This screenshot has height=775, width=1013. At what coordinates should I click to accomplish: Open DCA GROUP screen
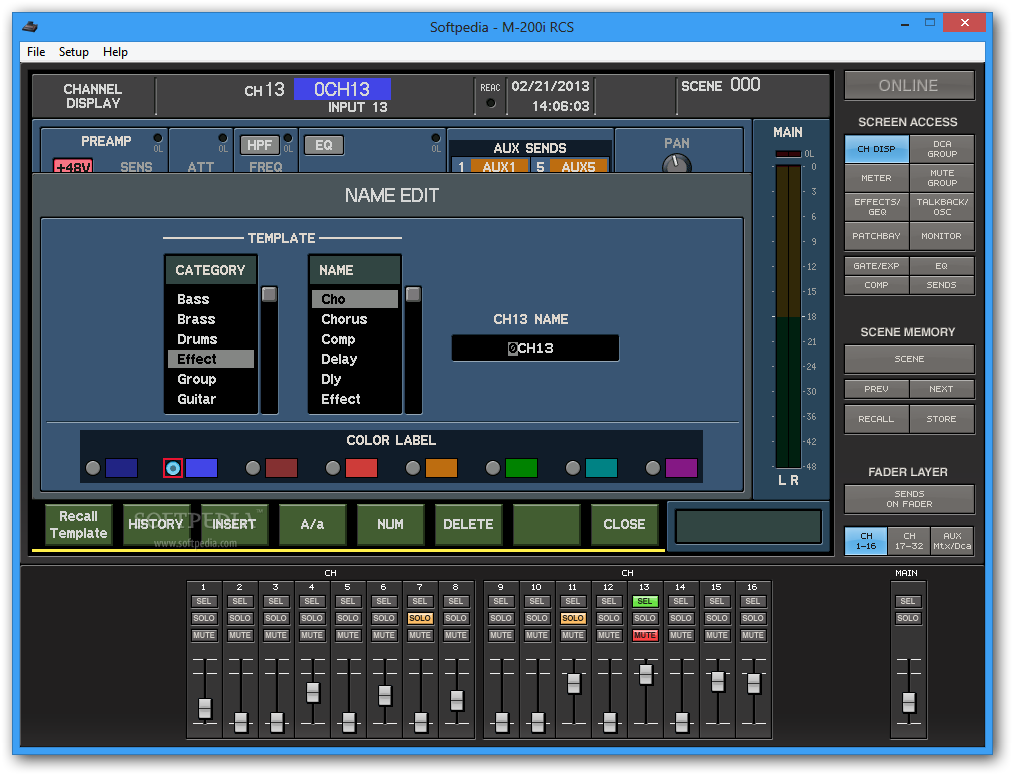coord(942,149)
